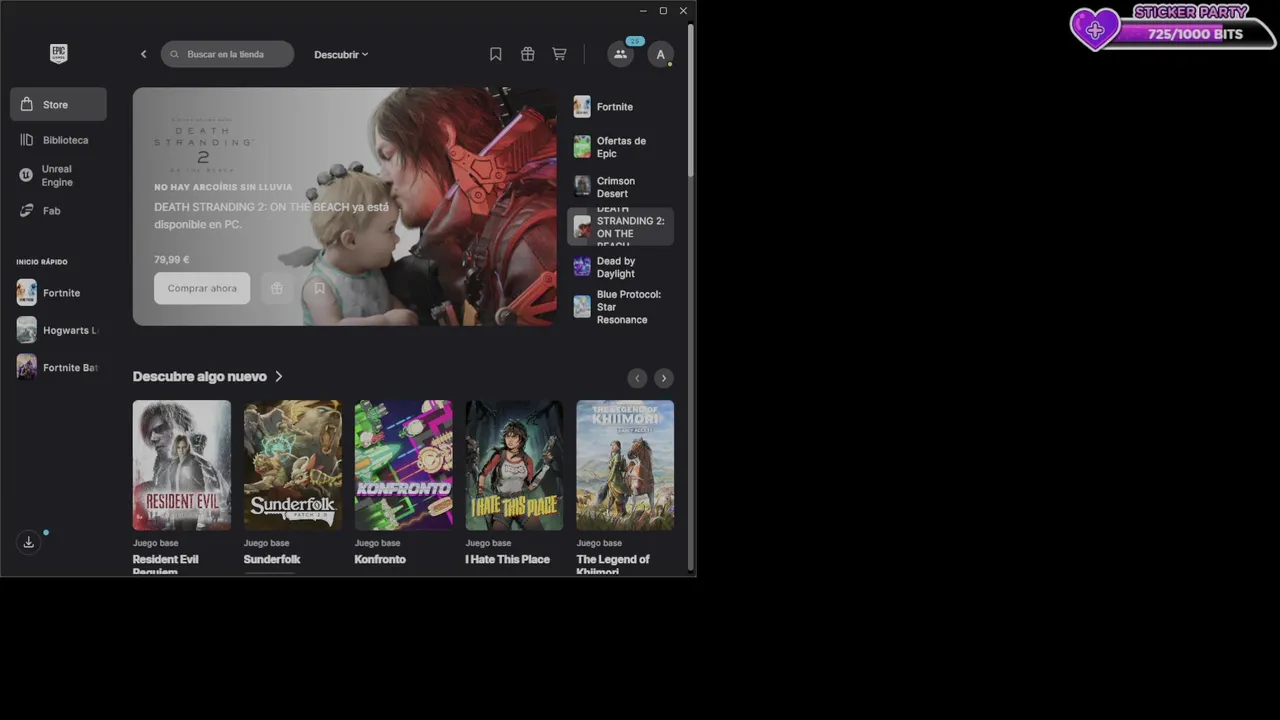The image size is (1280, 720).
Task: Click the Sunderfolk title text
Action: pyautogui.click(x=272, y=559)
